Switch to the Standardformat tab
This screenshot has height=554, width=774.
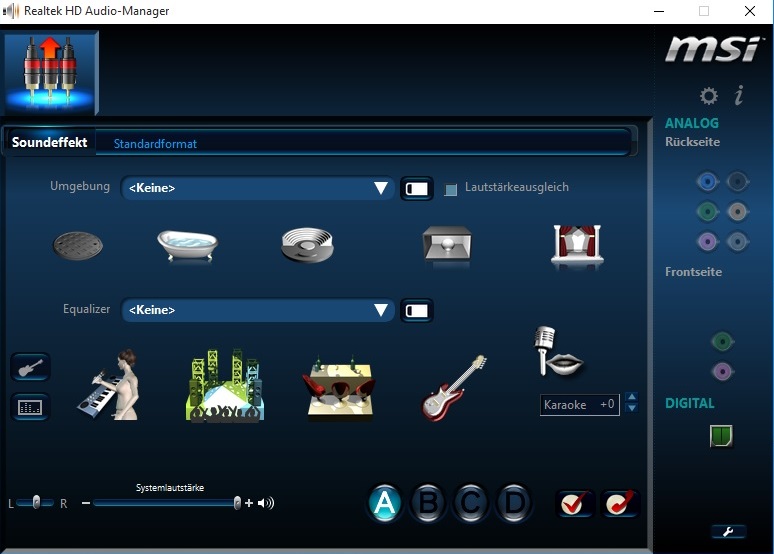(155, 144)
